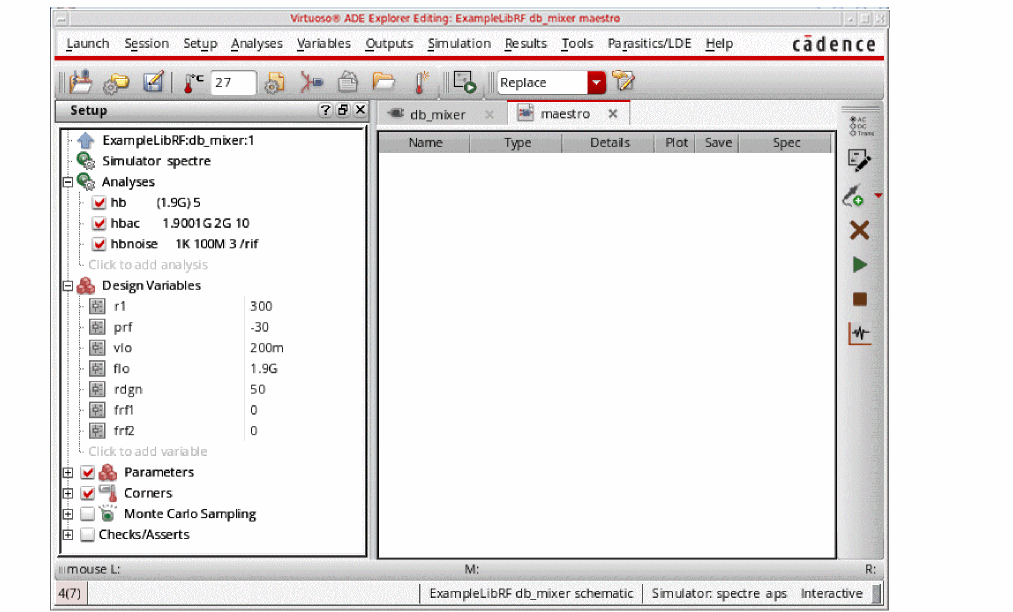Click the red X delete icon

point(859,231)
